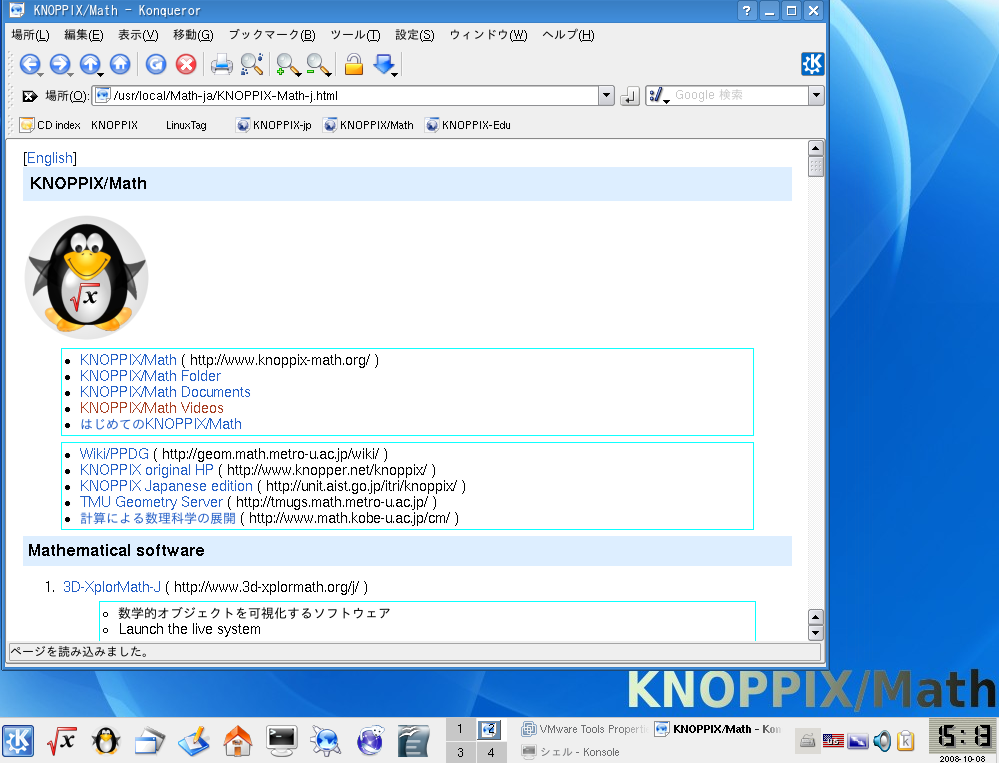The image size is (999, 763).
Task: Open the 設定(S) menu
Action: 415,35
